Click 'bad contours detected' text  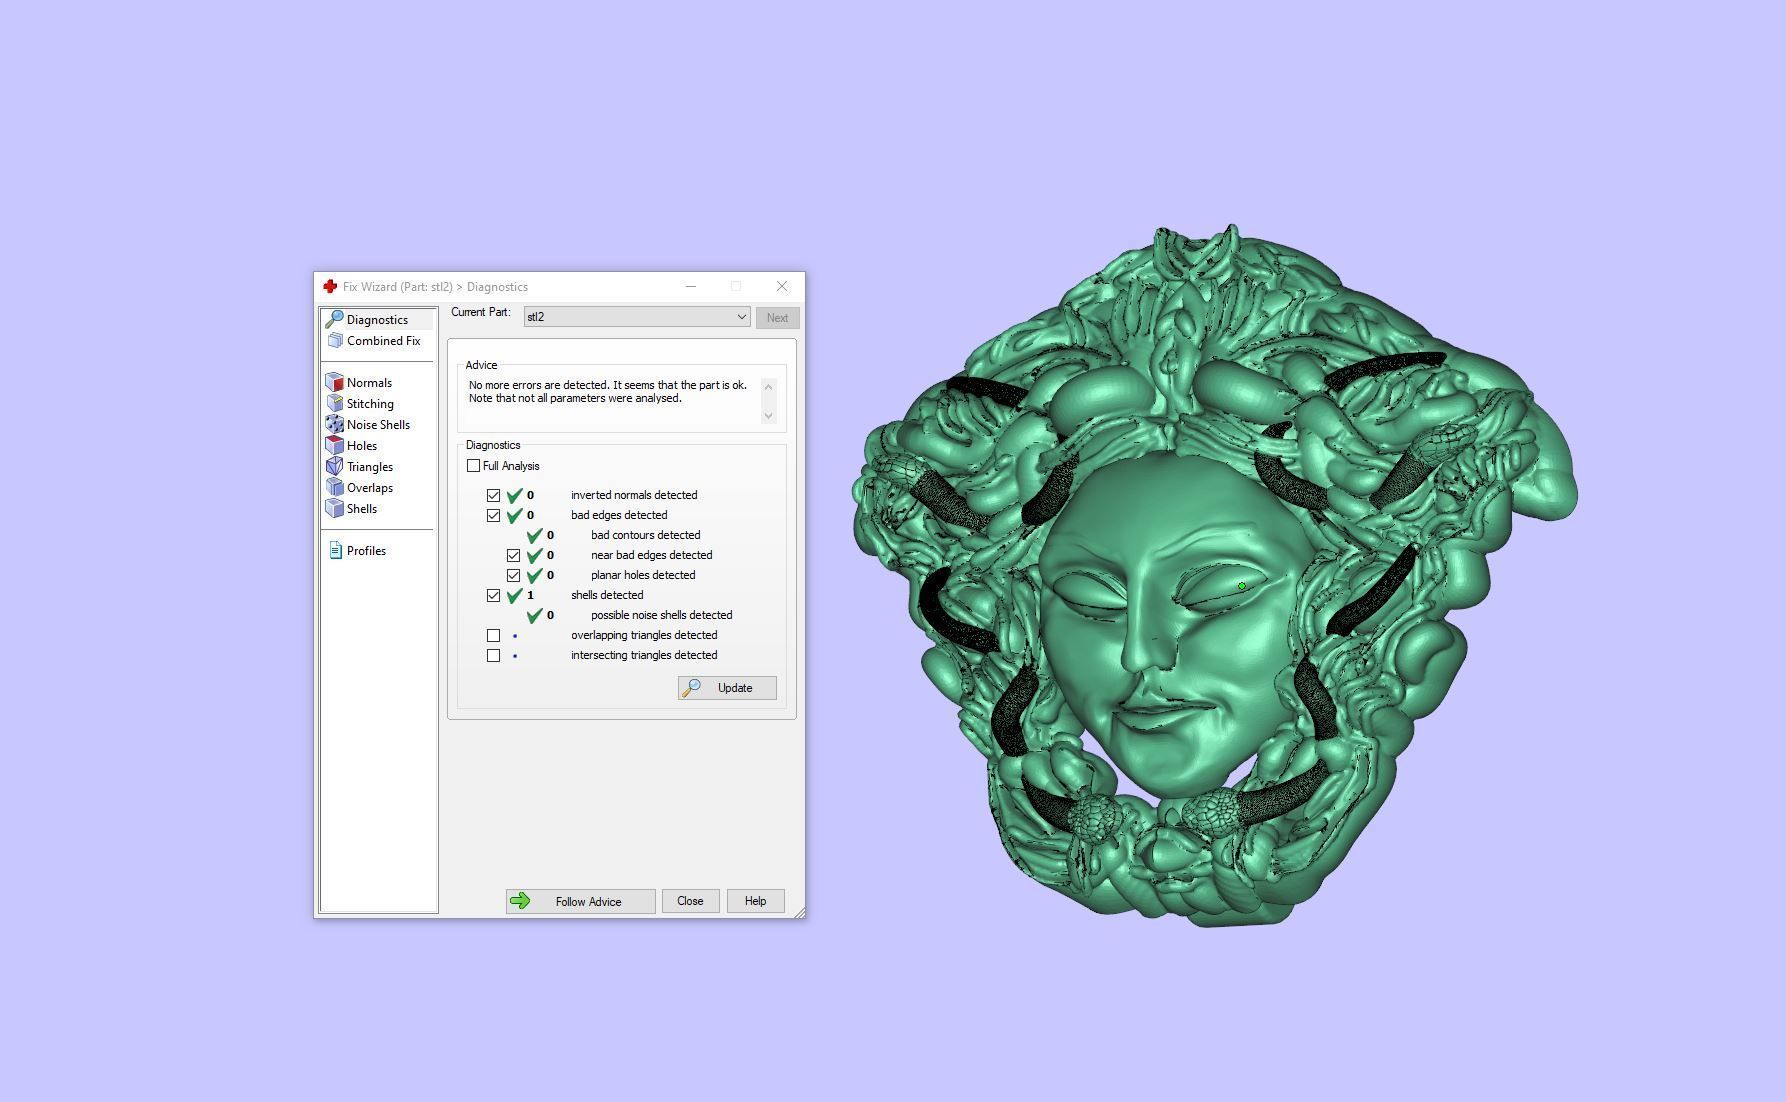pyautogui.click(x=645, y=535)
